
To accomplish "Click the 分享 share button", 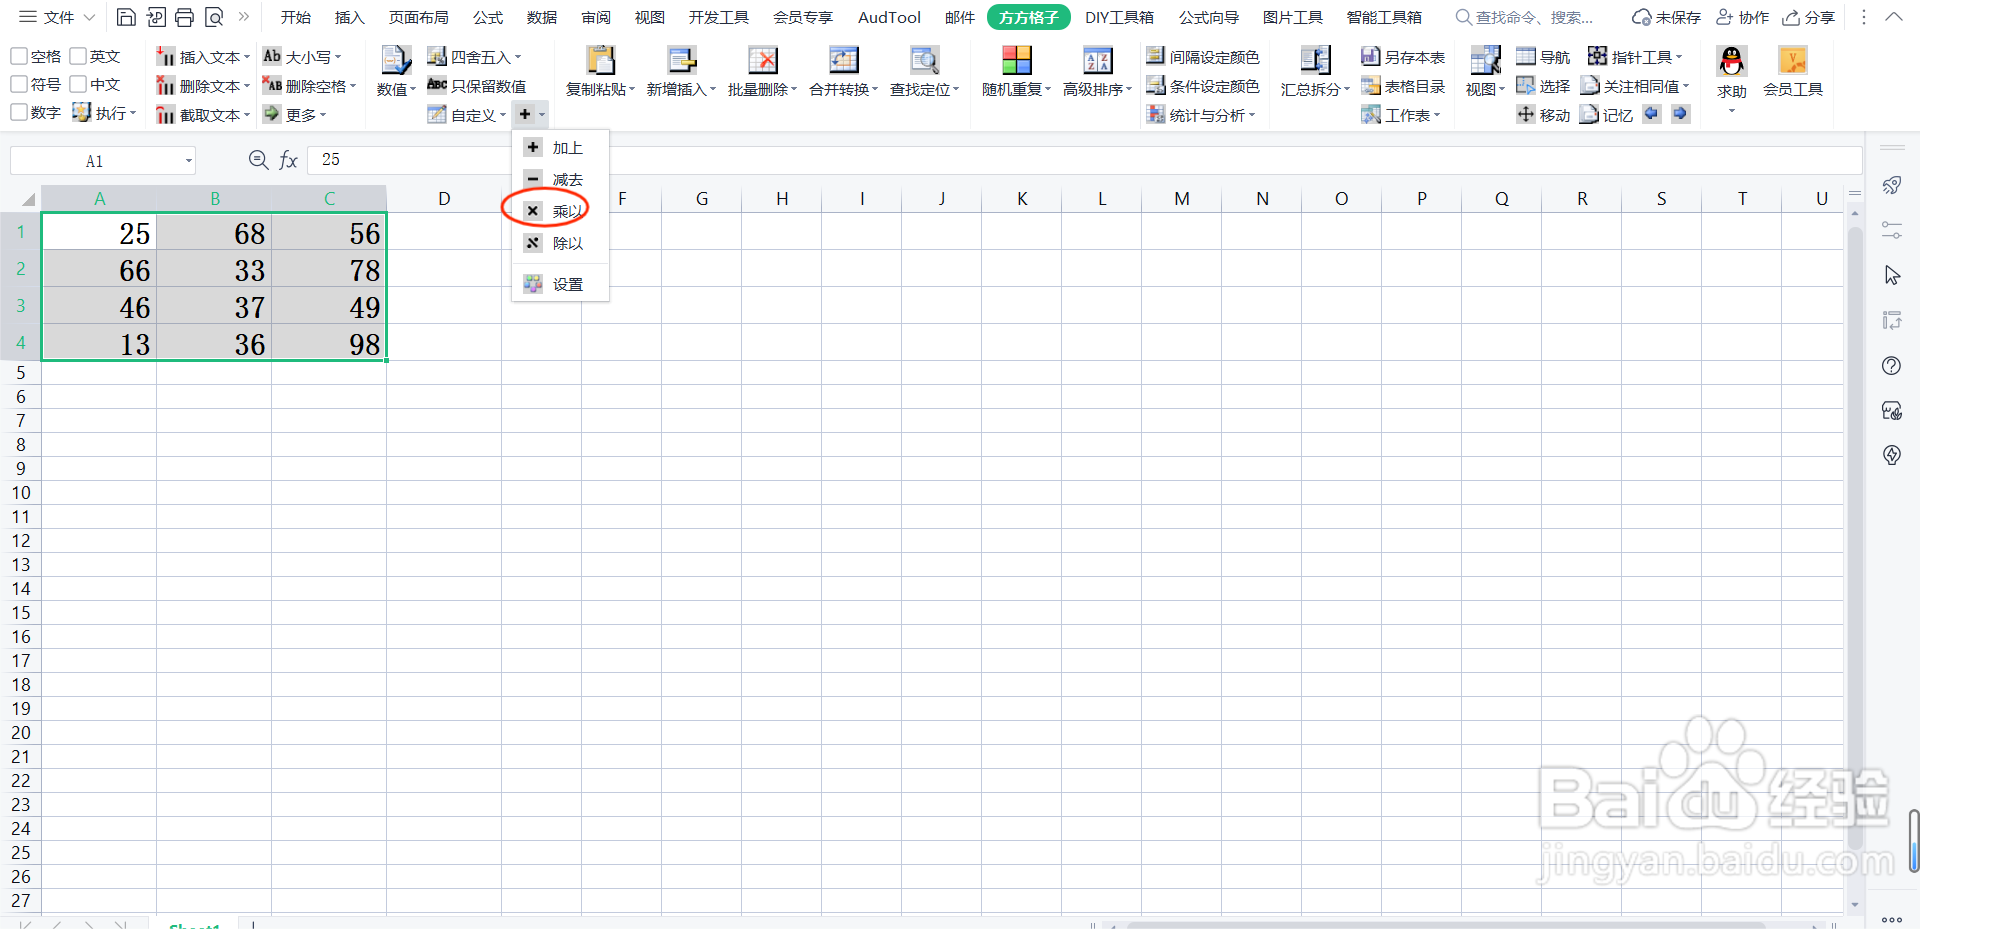I will (x=1809, y=17).
